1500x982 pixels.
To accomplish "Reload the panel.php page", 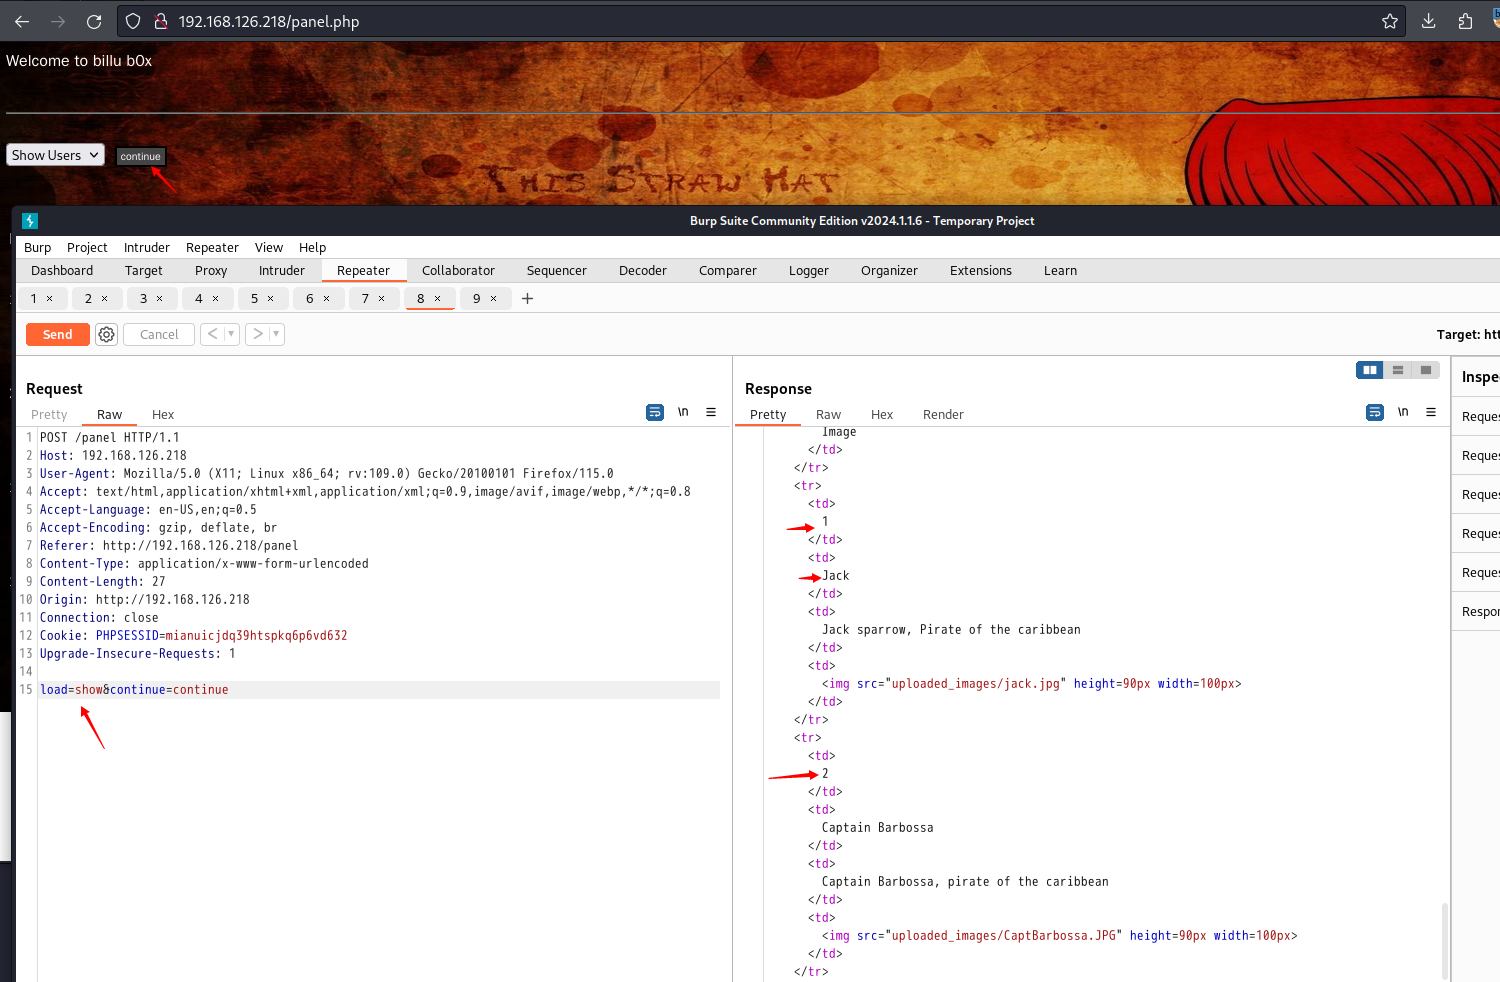I will click(94, 21).
